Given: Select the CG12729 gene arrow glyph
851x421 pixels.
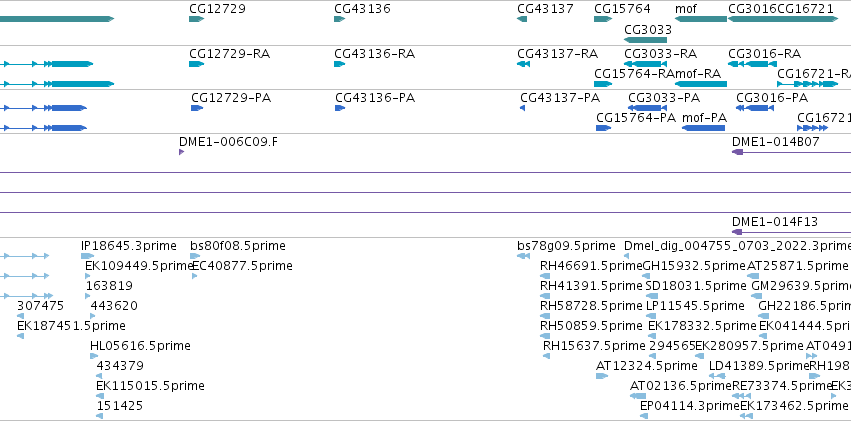Looking at the screenshot, I should coord(196,19).
